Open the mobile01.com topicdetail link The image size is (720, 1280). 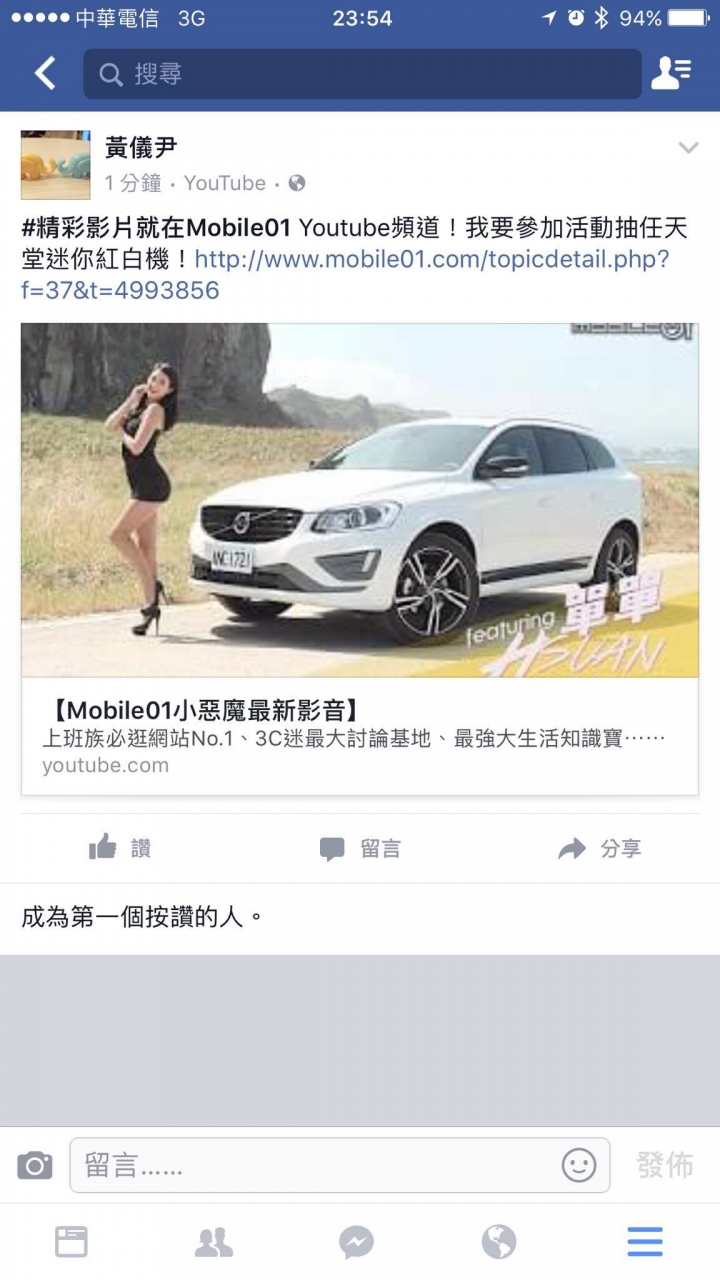pyautogui.click(x=345, y=275)
